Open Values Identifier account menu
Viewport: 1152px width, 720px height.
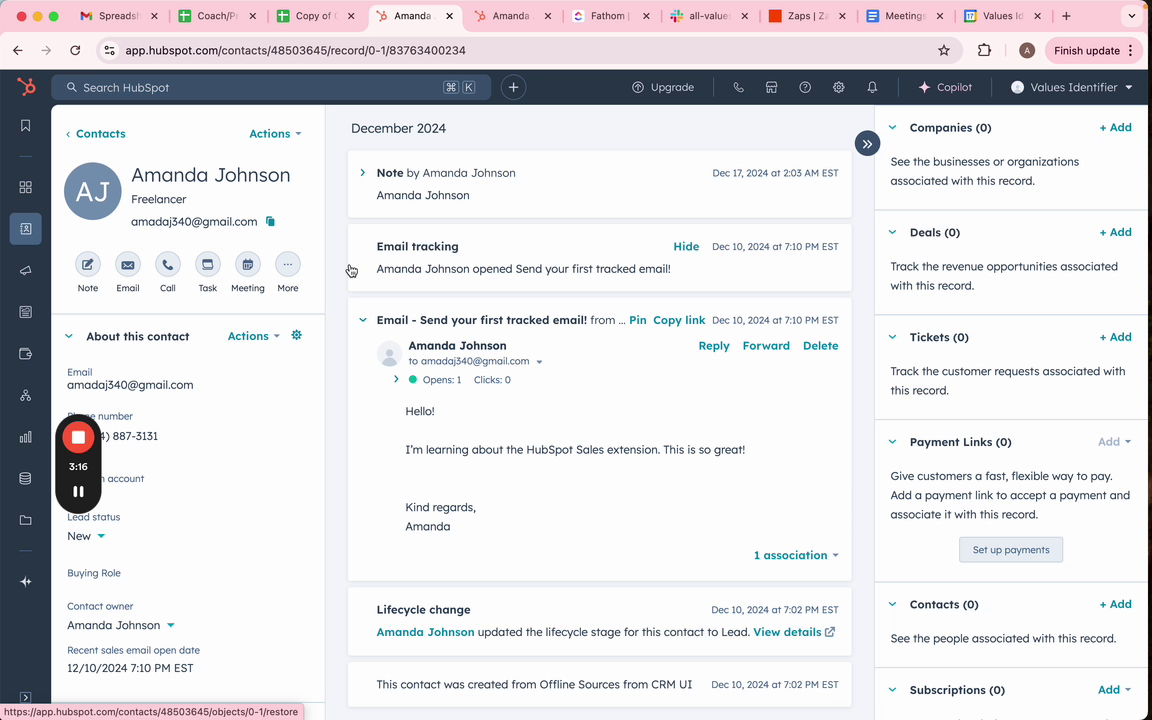click(1072, 87)
